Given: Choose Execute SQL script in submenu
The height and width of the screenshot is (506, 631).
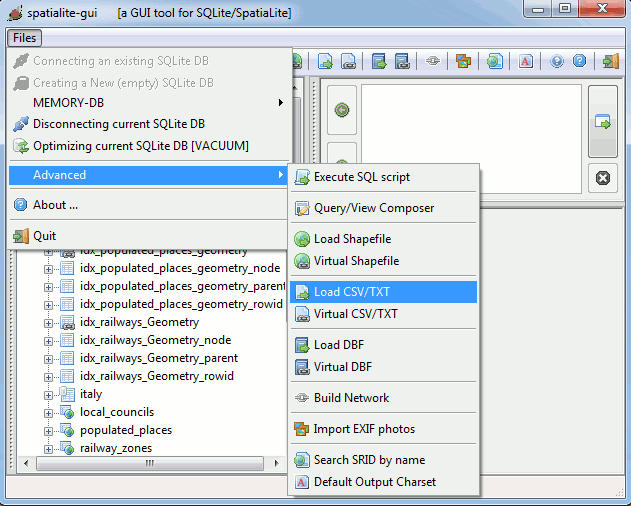Looking at the screenshot, I should click(384, 177).
